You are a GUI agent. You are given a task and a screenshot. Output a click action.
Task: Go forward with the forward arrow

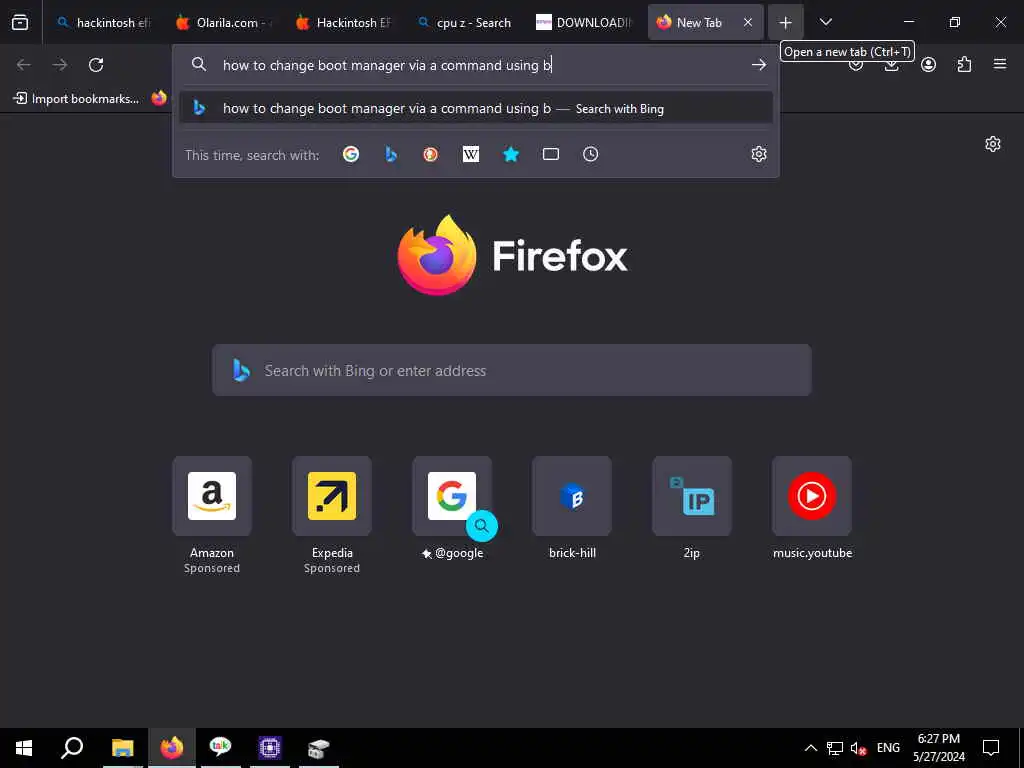[59, 65]
